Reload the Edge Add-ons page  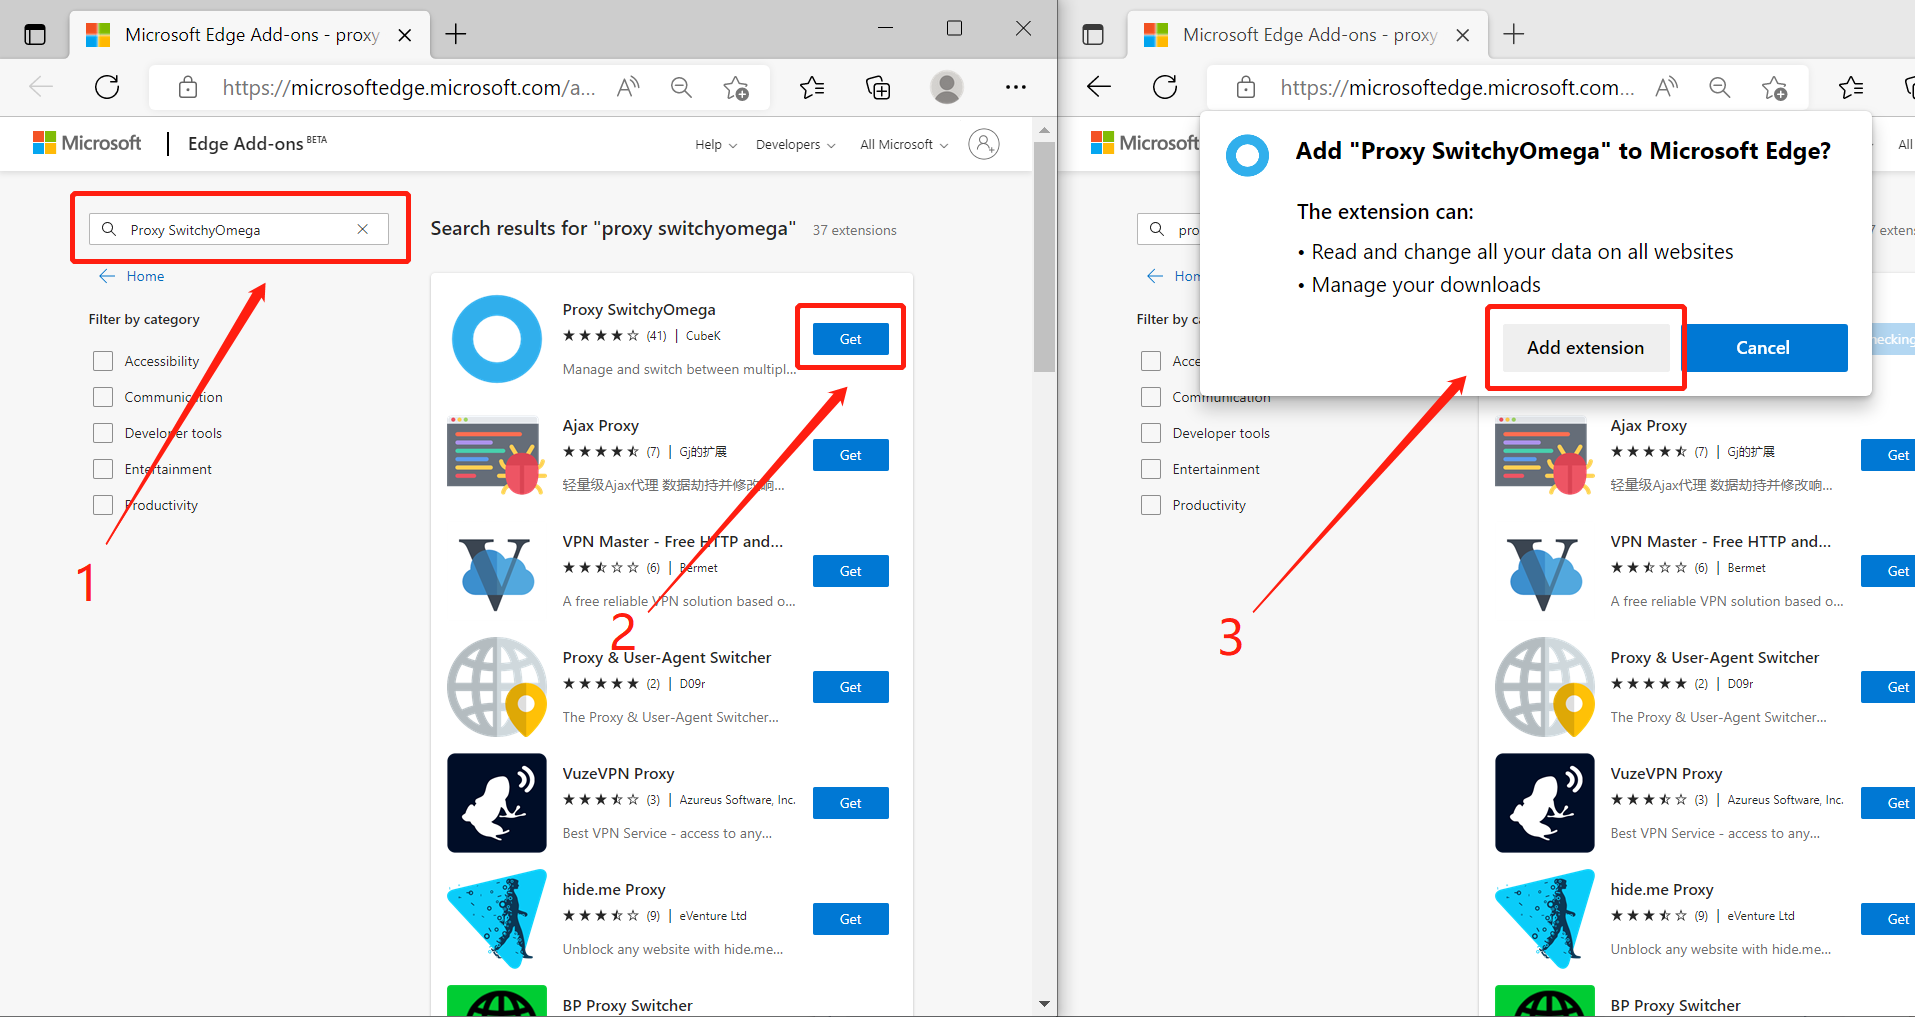pos(106,87)
